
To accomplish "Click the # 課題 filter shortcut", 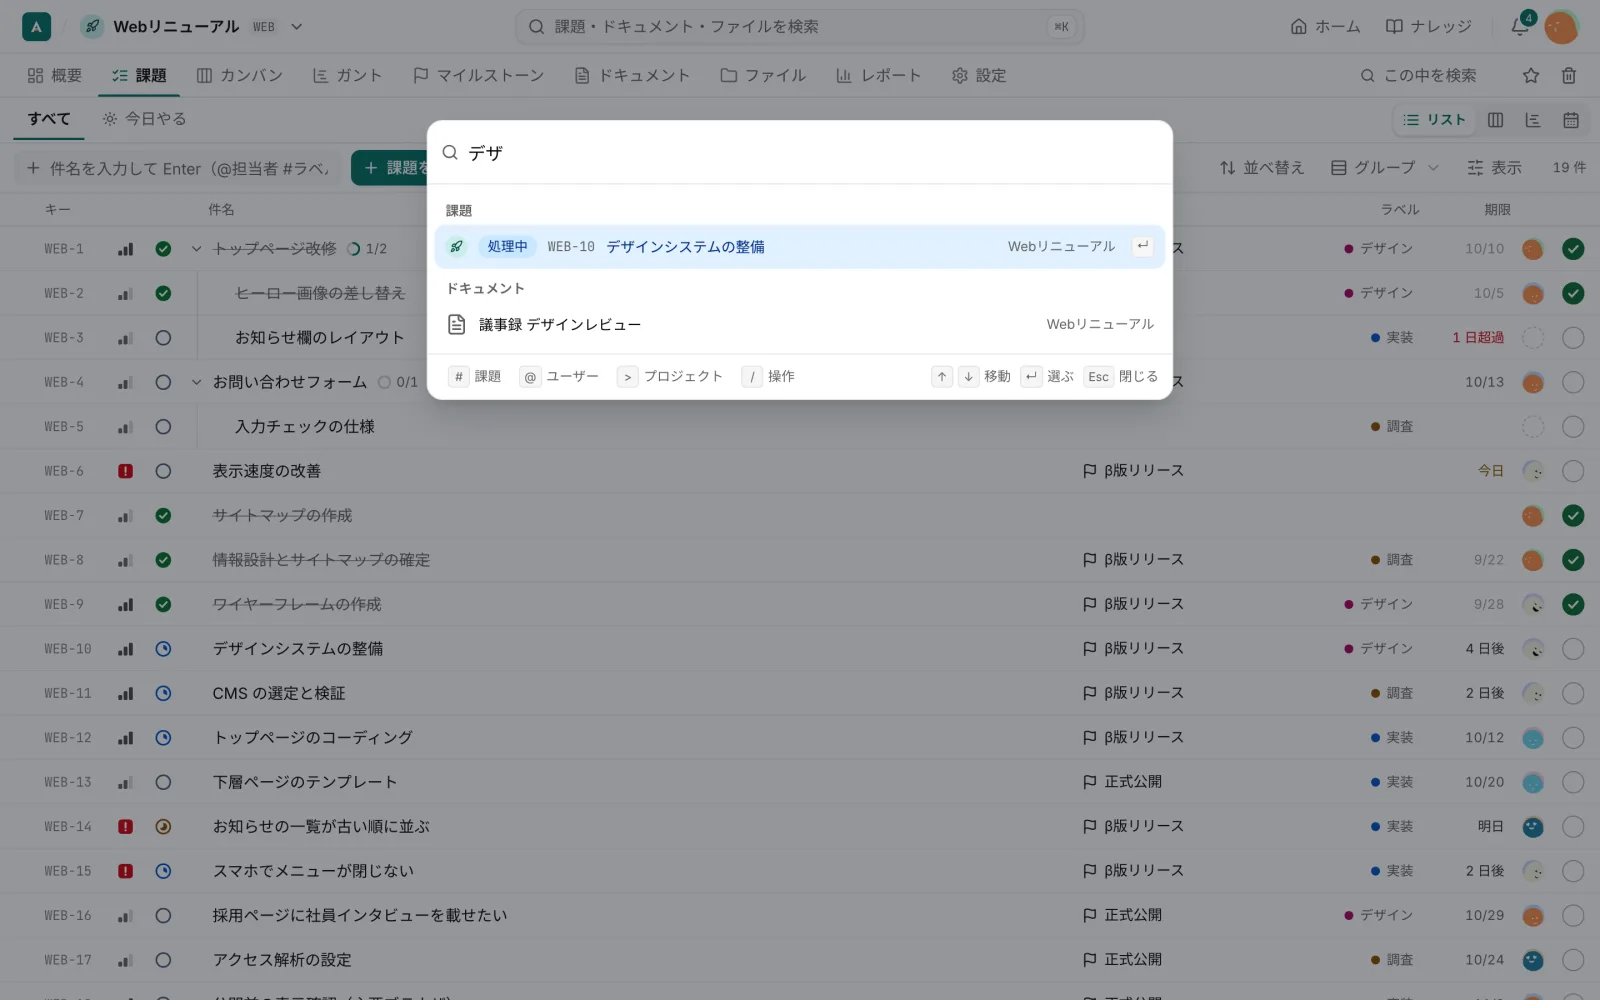I will point(475,376).
